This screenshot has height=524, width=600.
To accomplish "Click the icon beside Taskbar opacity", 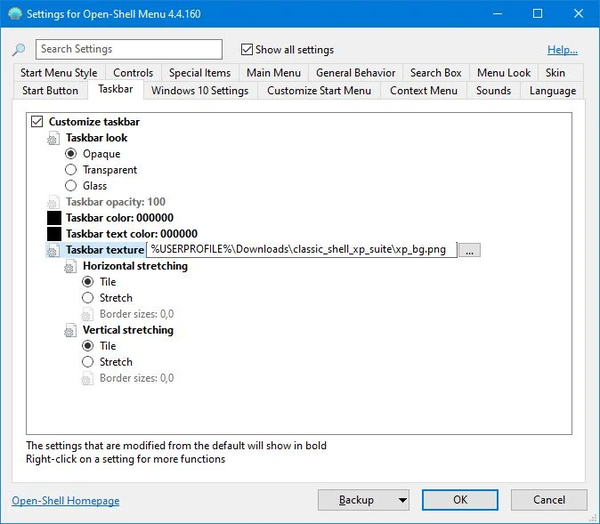I will click(x=54, y=202).
